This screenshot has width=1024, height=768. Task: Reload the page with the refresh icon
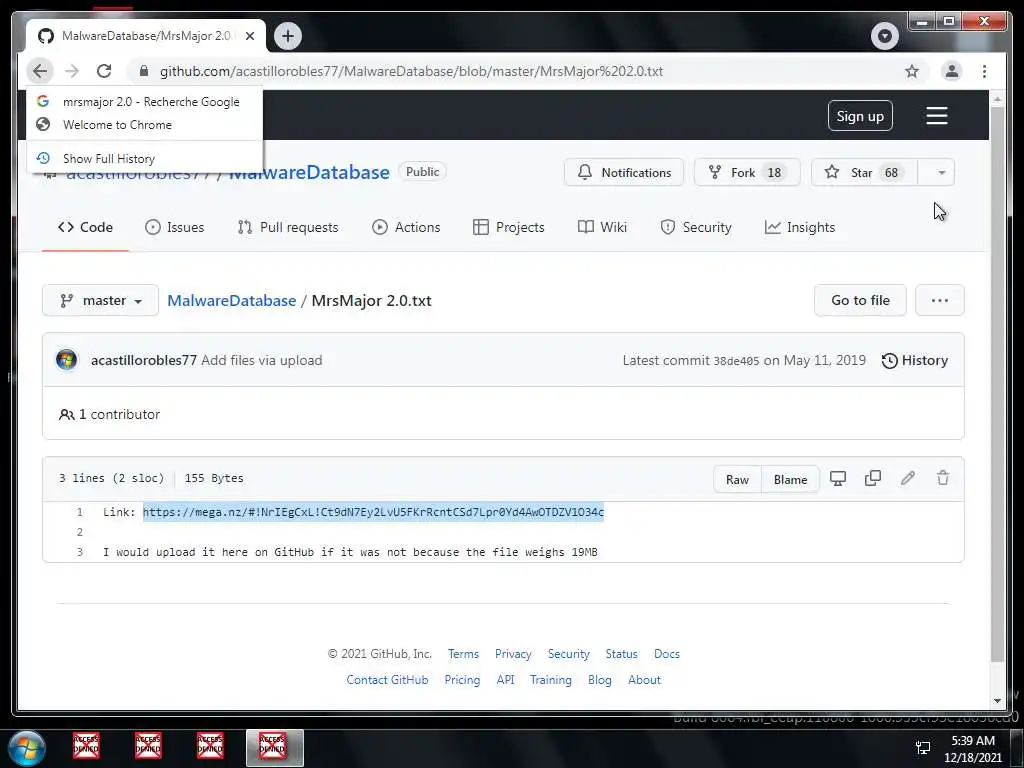[104, 71]
